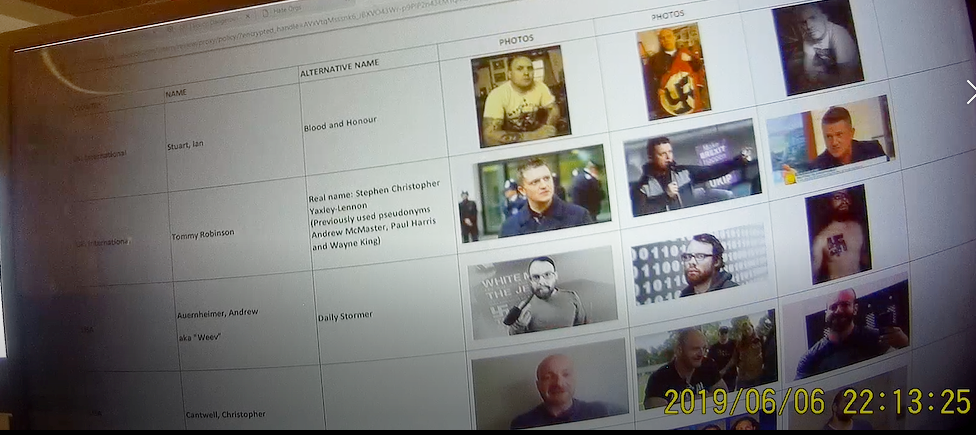
Task: Open photo of speaker beside UKIP sign
Action: pos(692,168)
